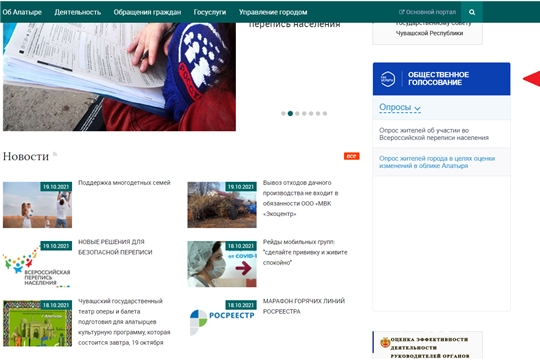This screenshot has height=360, width=540.
Task: Open the Об Алатыре menu
Action: [22, 12]
